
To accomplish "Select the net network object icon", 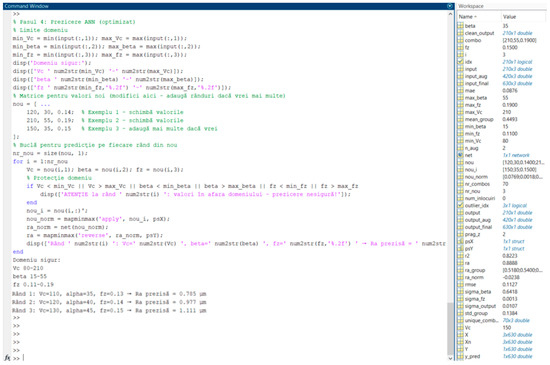I will (x=460, y=155).
